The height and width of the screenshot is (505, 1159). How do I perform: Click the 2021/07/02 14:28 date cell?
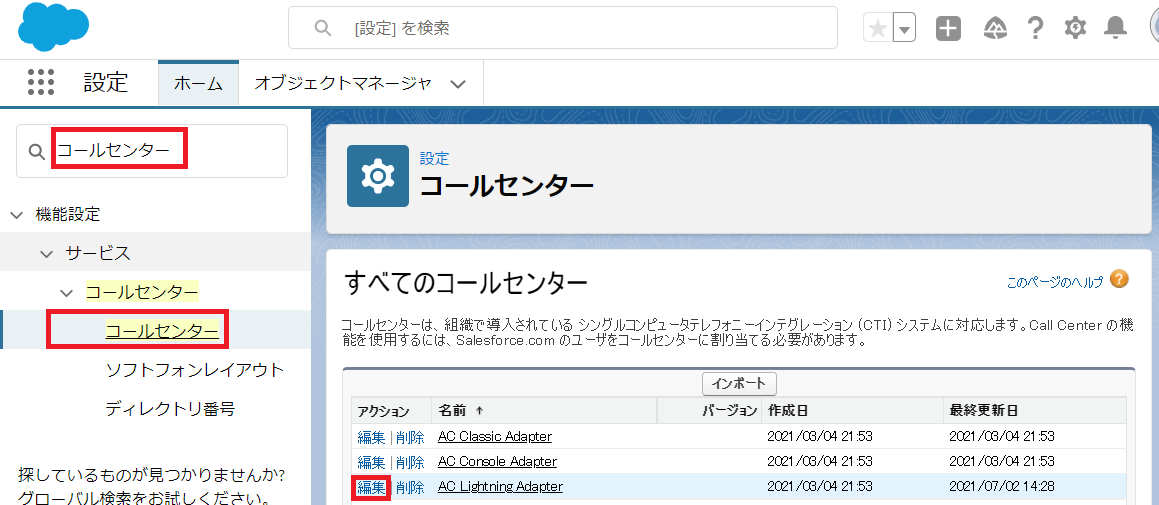tap(1002, 487)
